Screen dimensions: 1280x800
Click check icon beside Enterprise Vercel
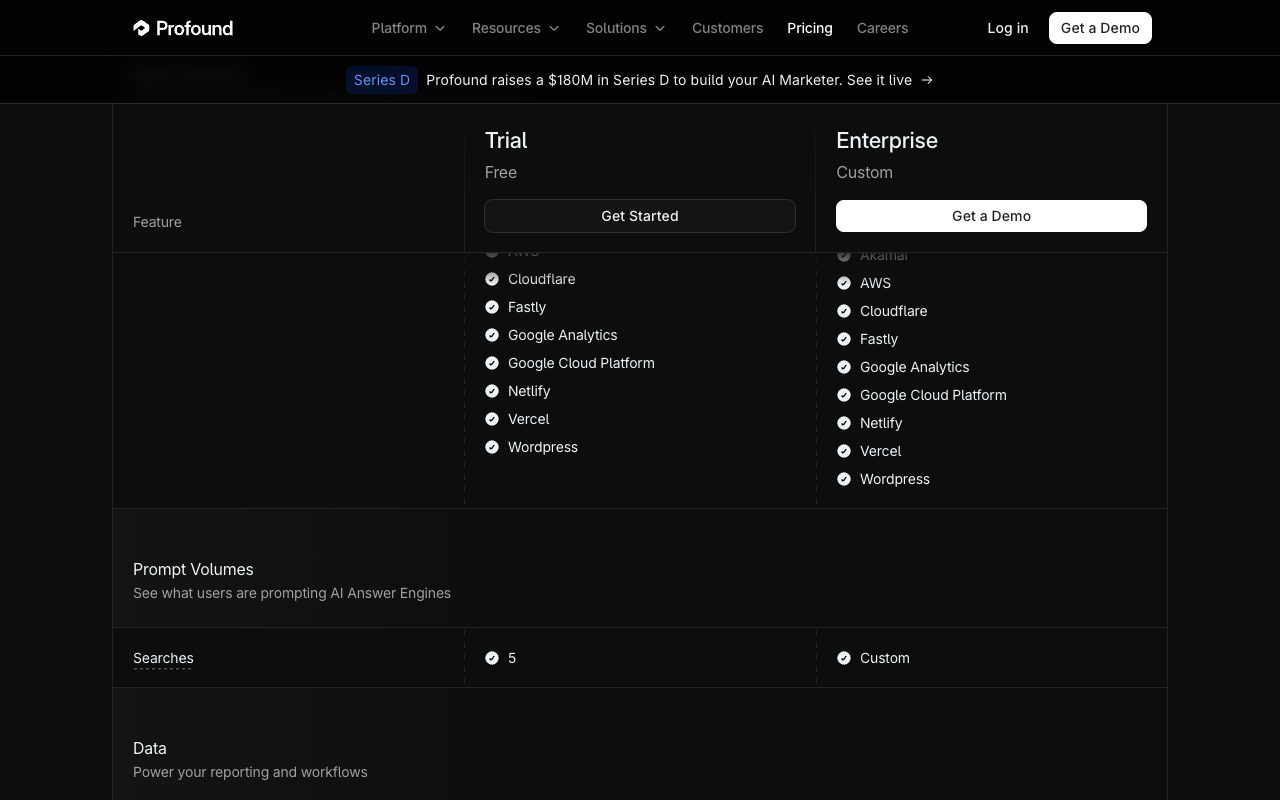tap(844, 451)
